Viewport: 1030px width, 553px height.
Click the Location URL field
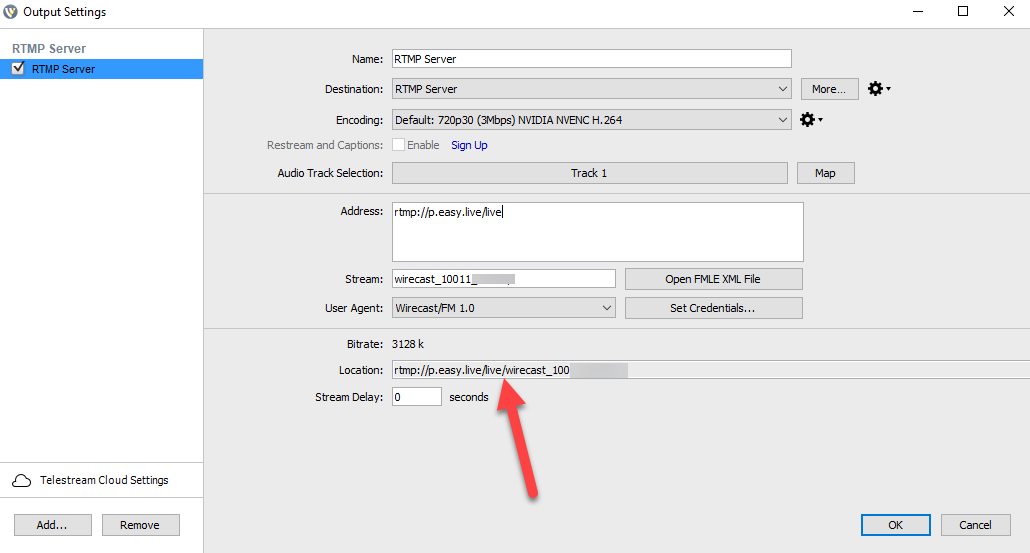point(711,370)
